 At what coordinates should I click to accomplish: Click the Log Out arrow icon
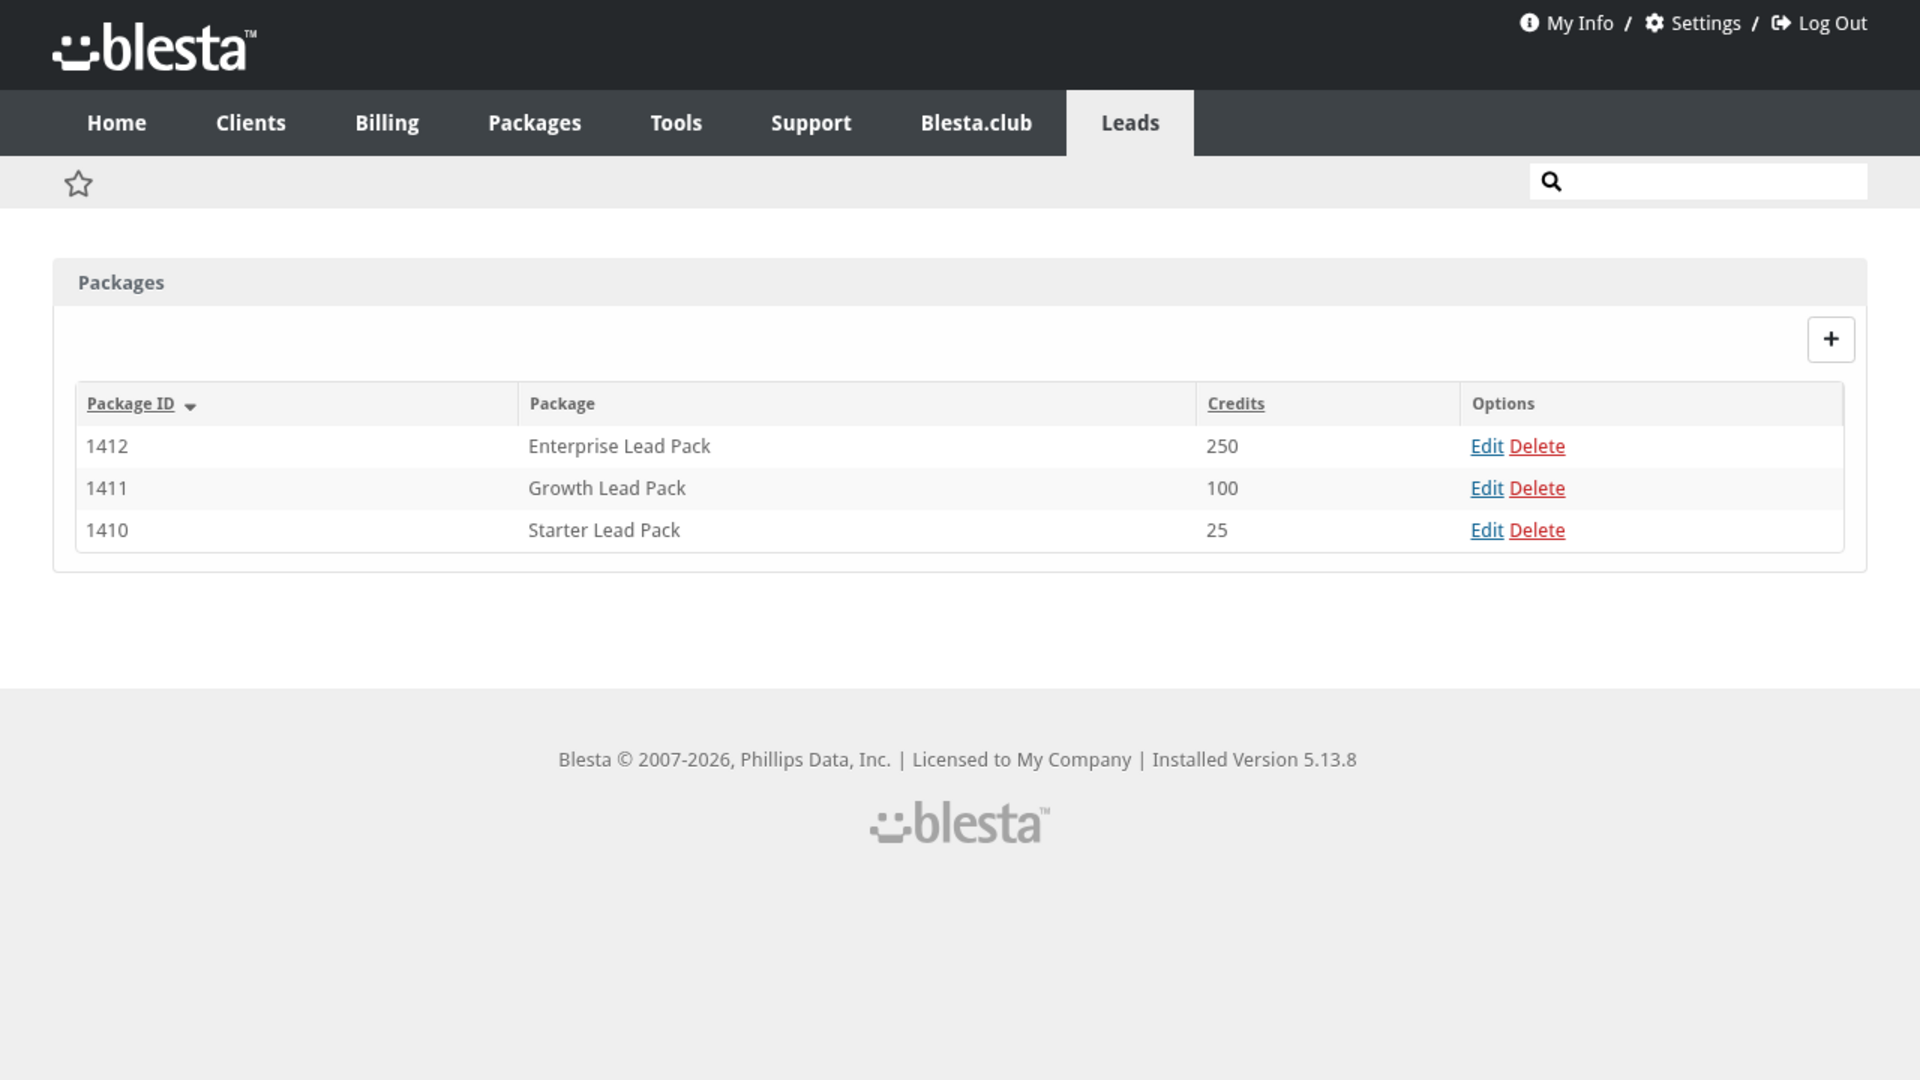pos(1781,23)
